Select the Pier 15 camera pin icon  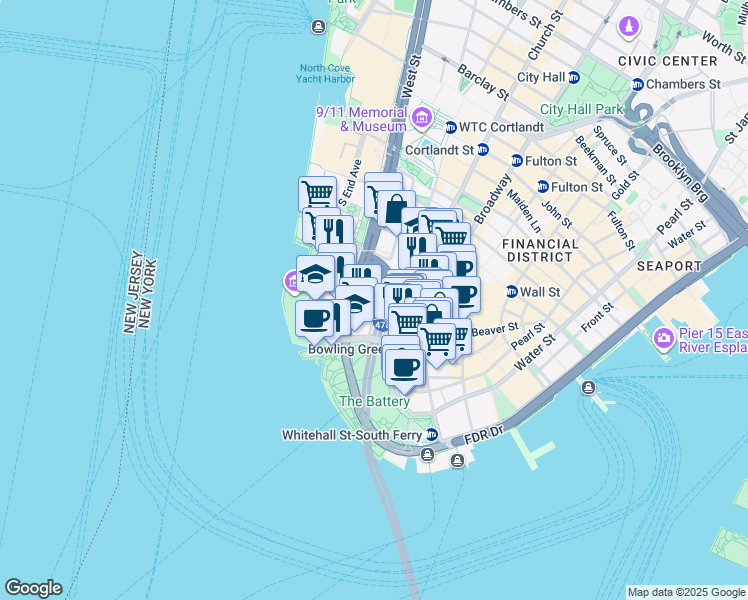coord(663,339)
